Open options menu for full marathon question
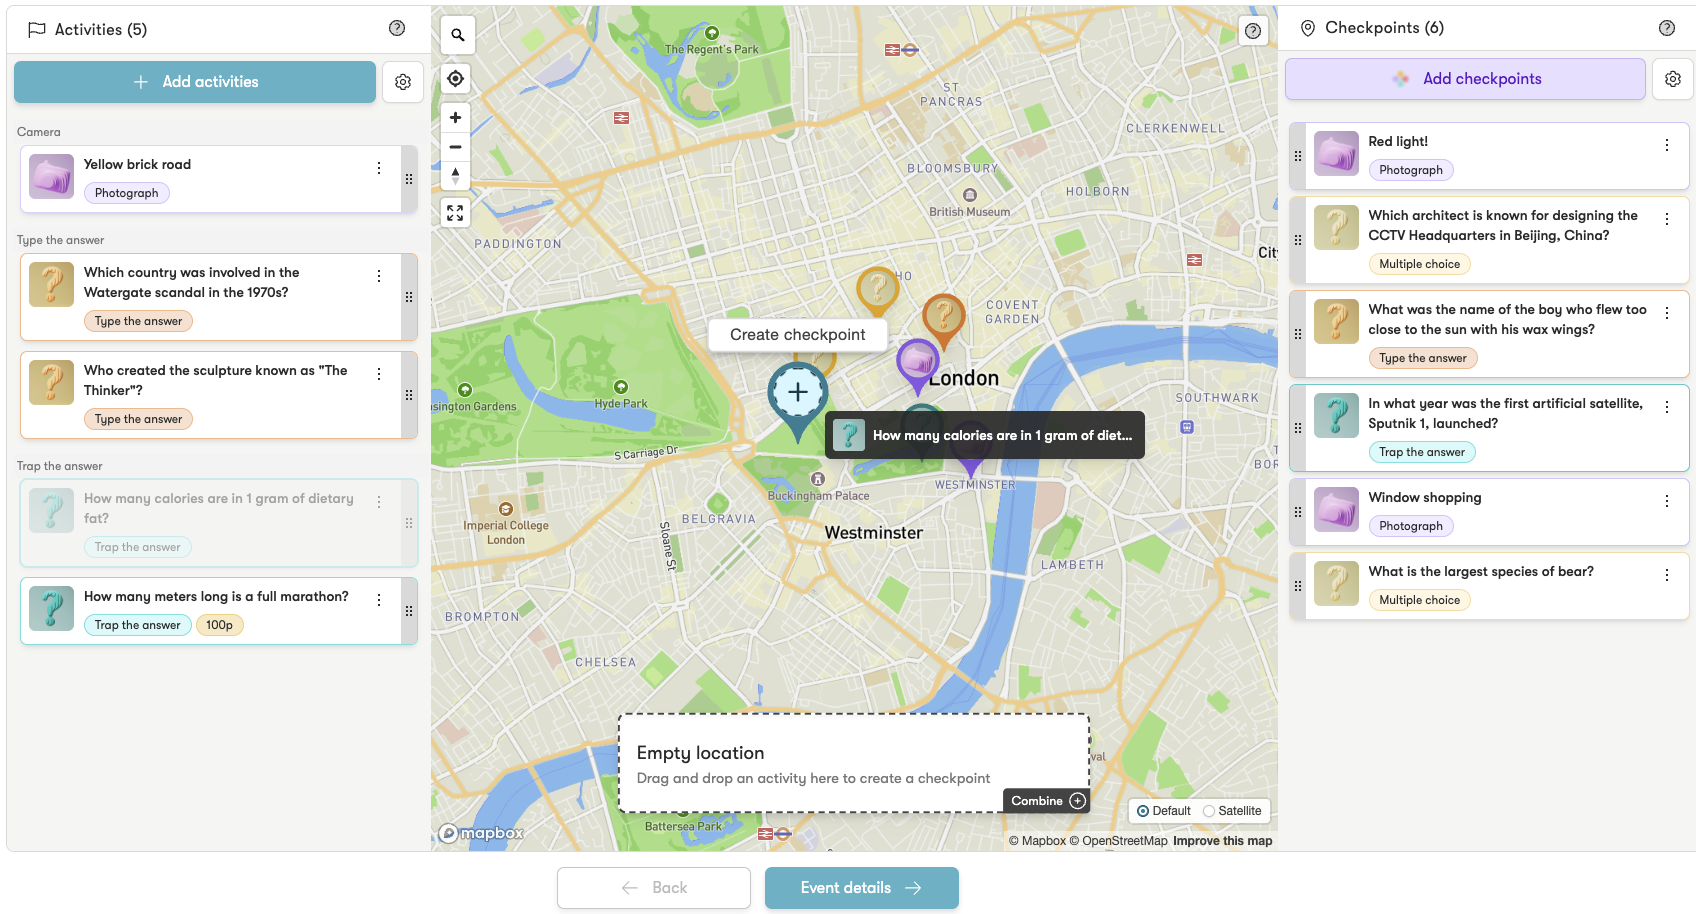 [379, 600]
